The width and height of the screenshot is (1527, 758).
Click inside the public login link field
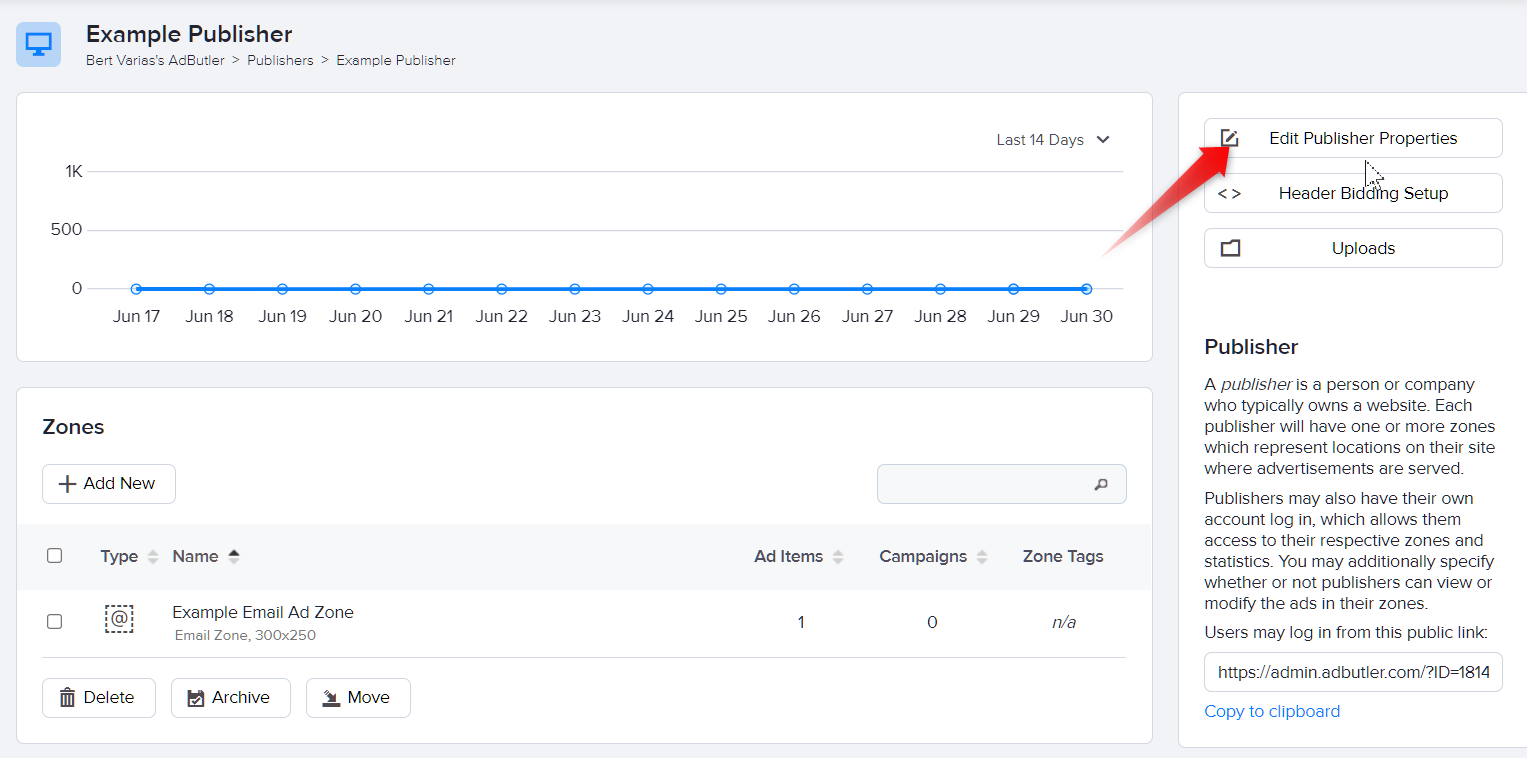tap(1352, 671)
